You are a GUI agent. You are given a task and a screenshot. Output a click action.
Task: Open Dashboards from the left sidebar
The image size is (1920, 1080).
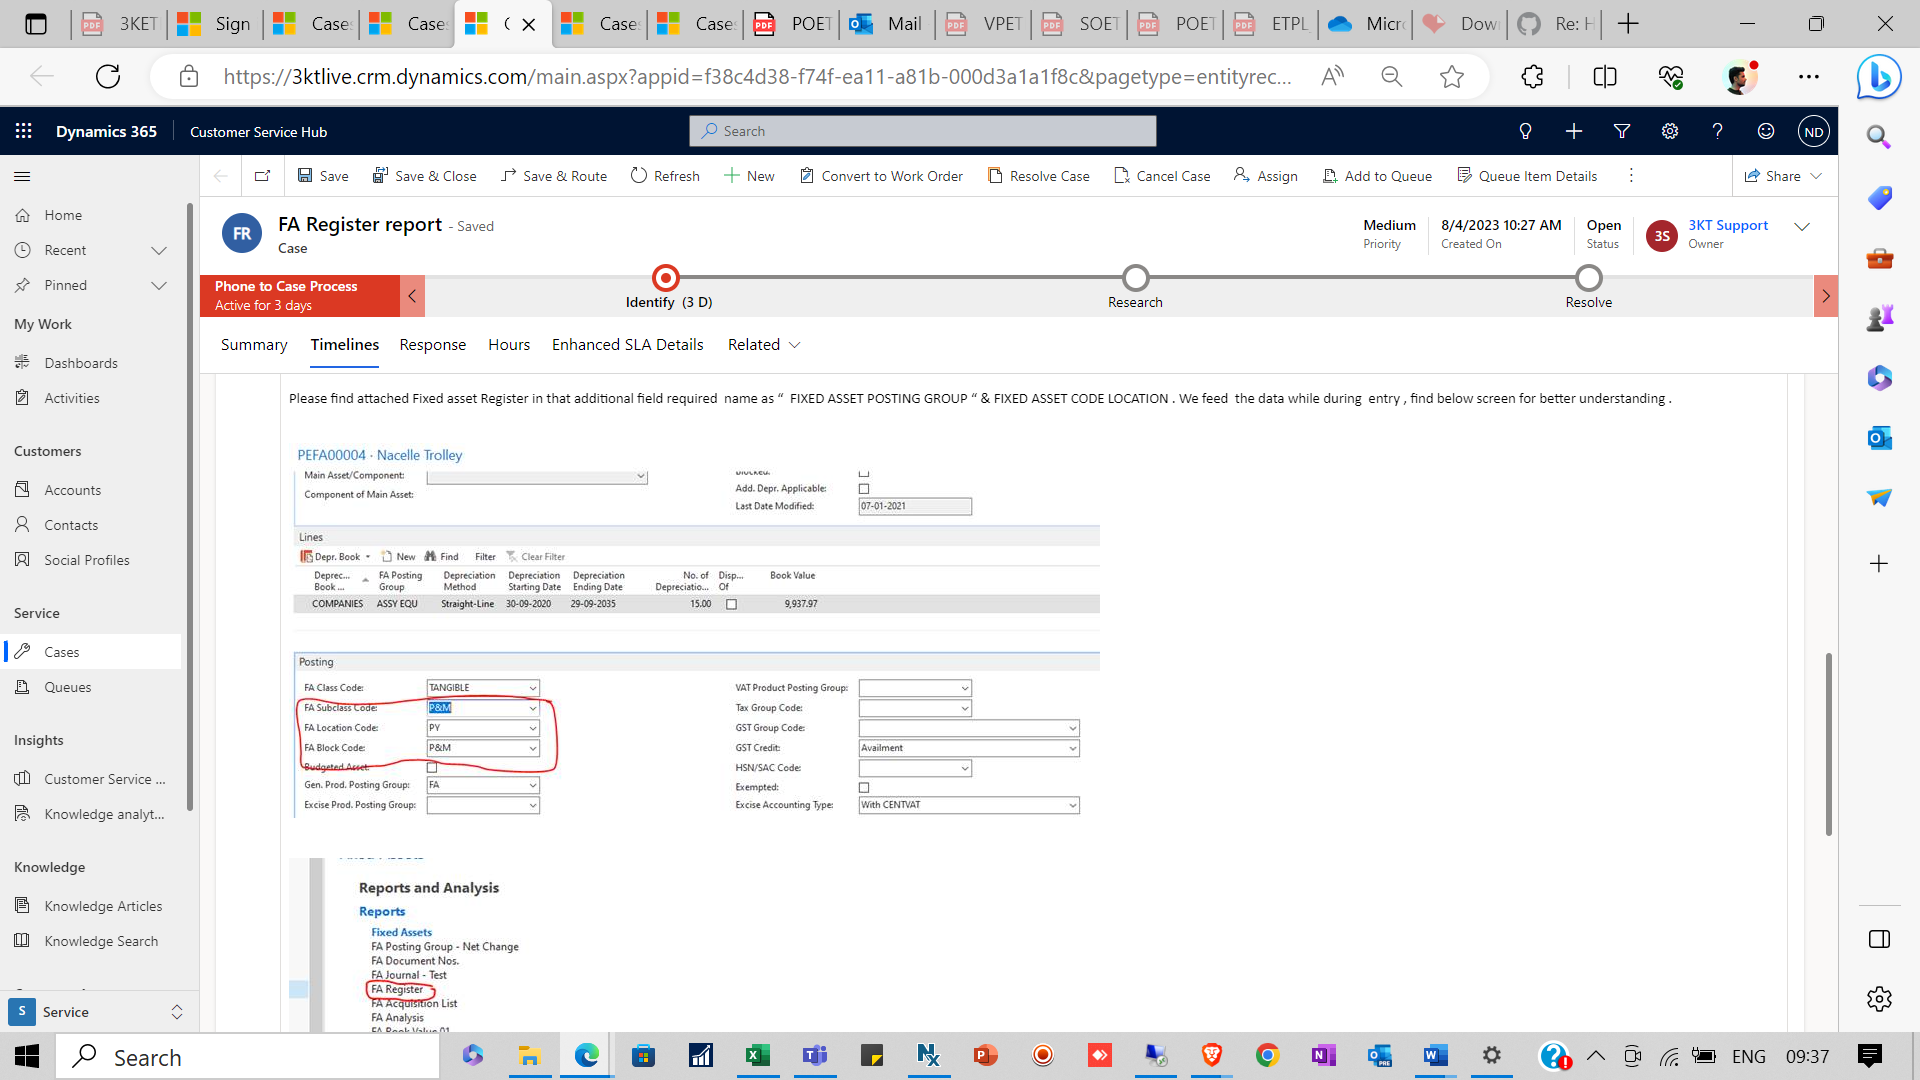81,362
